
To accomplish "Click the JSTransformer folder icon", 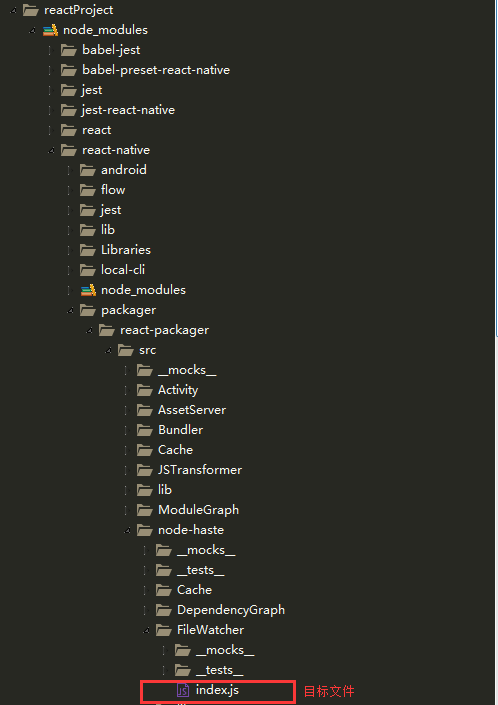I will [145, 470].
